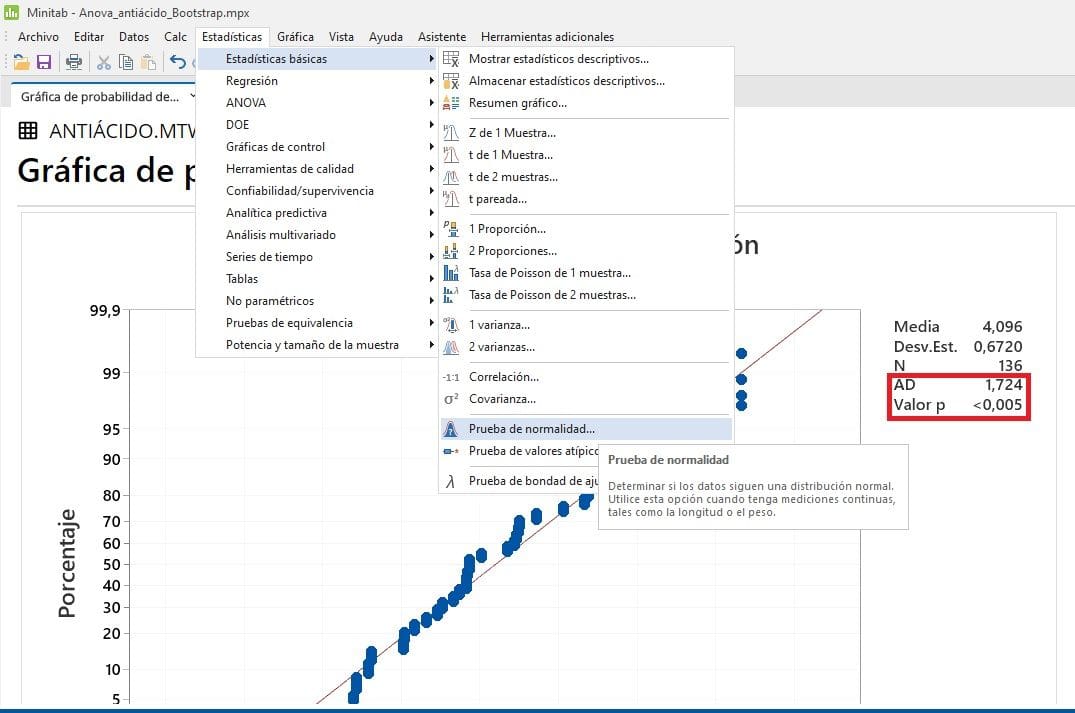Open the Asistente menu
1075x713 pixels.
coord(442,37)
